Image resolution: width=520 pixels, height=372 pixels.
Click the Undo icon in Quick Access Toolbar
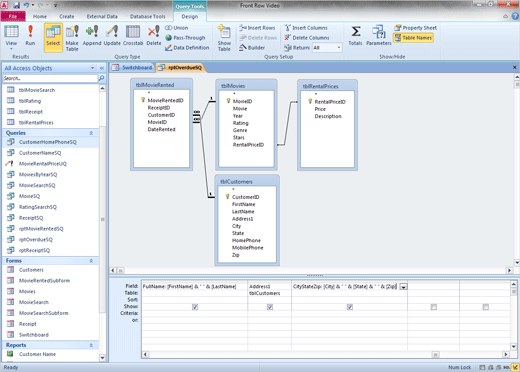coord(26,5)
